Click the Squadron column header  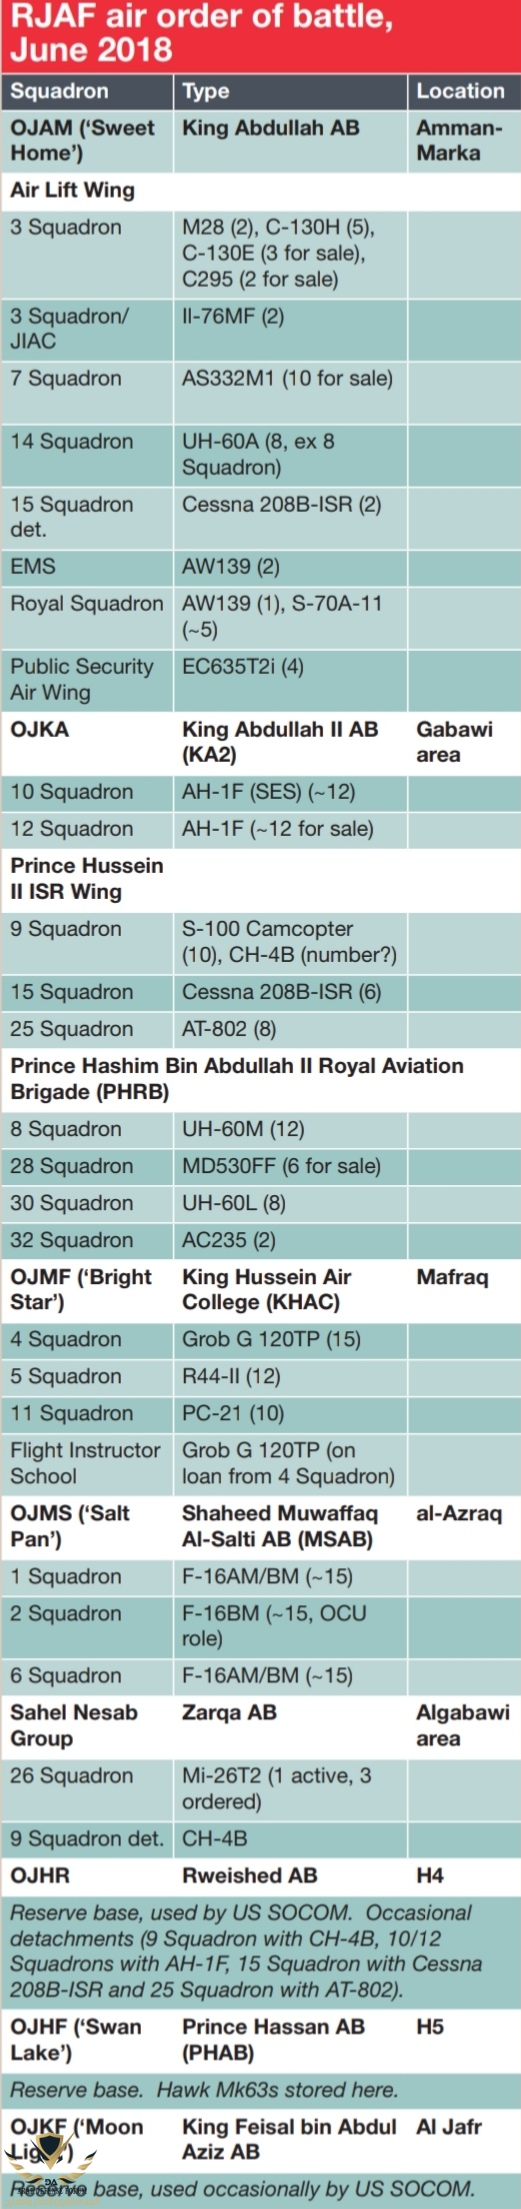point(59,91)
